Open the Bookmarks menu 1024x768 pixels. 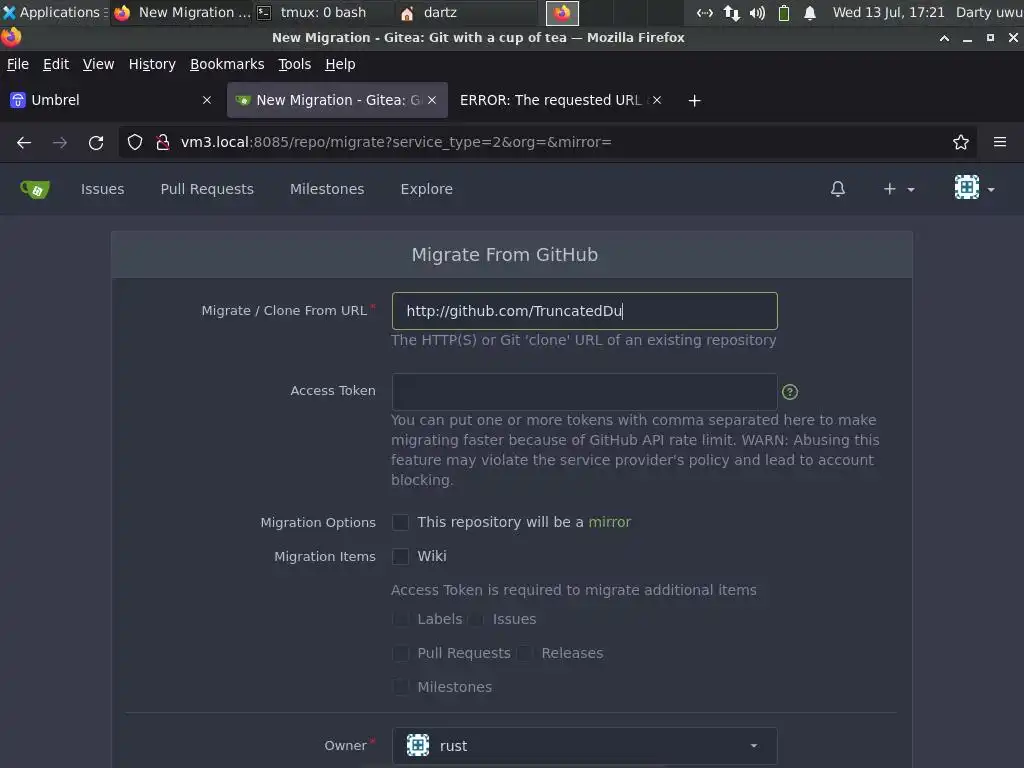click(x=227, y=64)
